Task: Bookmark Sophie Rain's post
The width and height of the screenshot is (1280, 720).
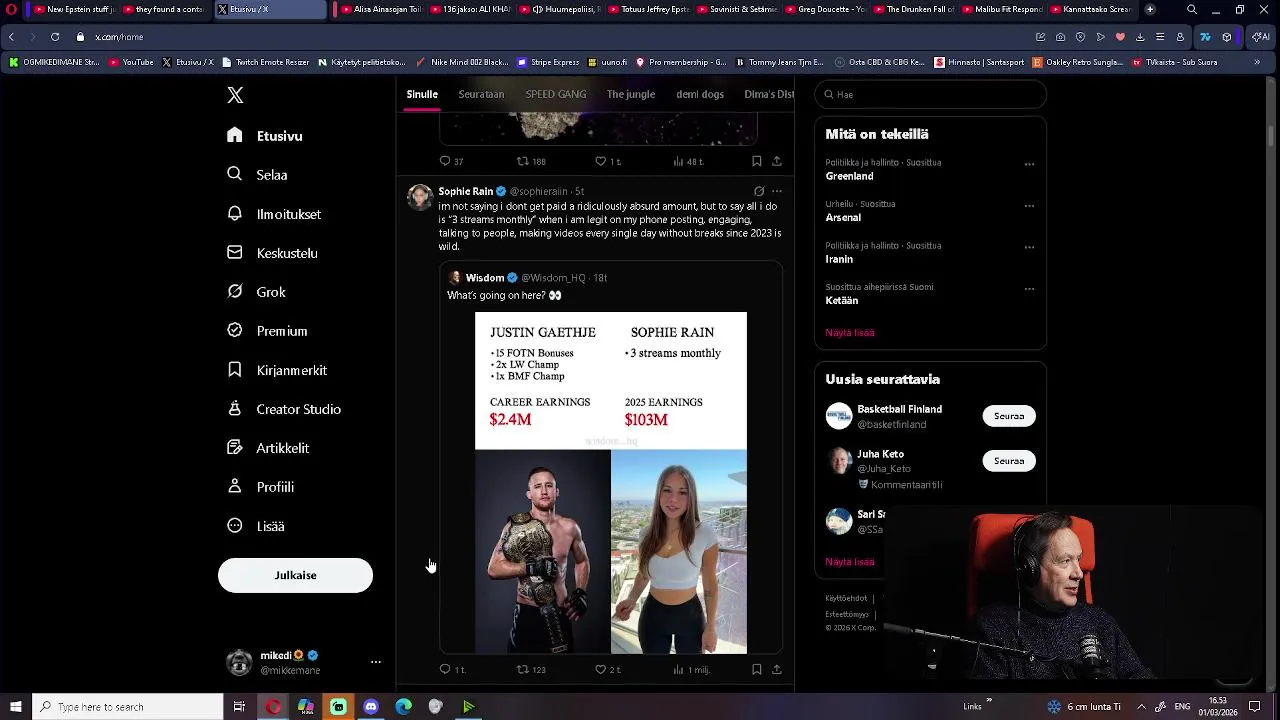Action: pos(756,669)
